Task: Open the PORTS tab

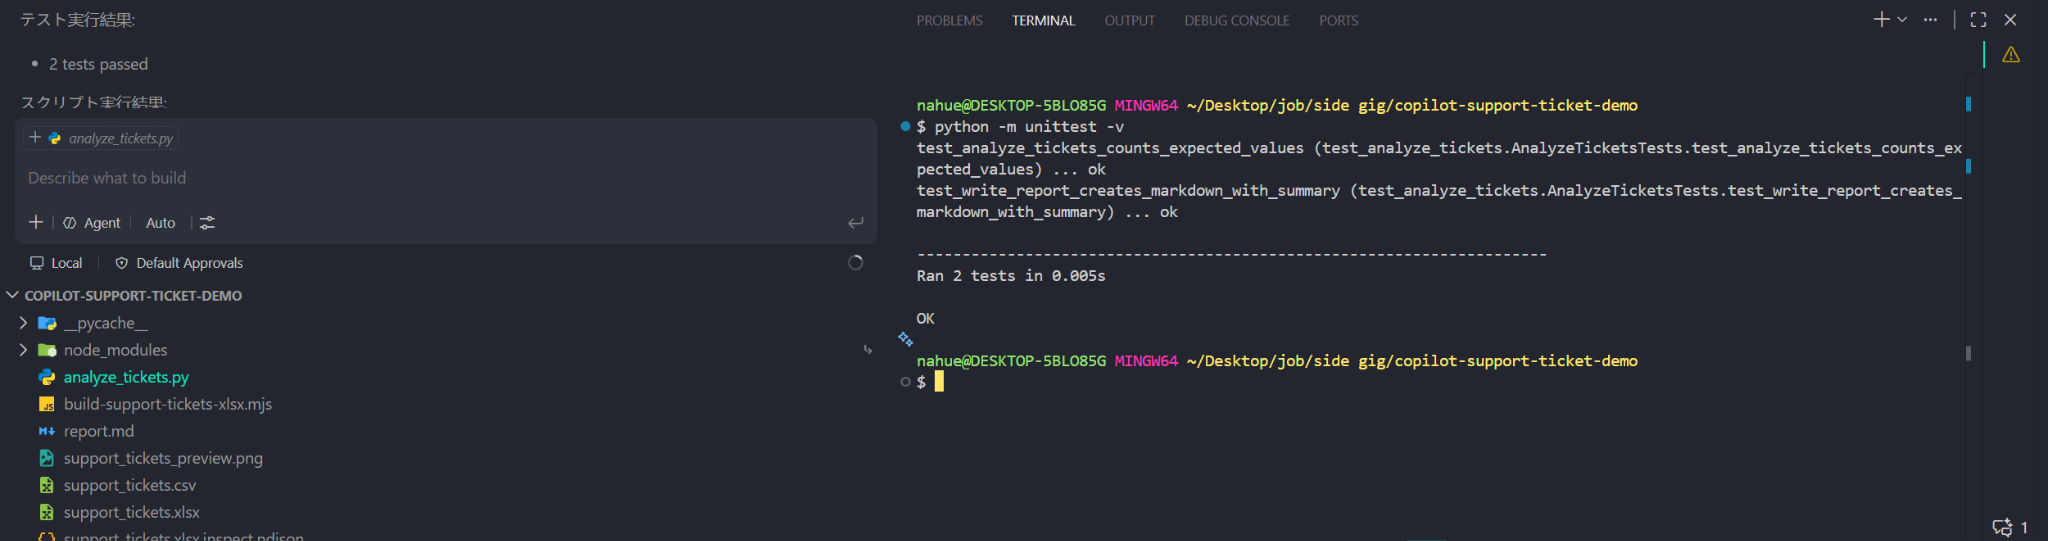Action: (x=1338, y=20)
